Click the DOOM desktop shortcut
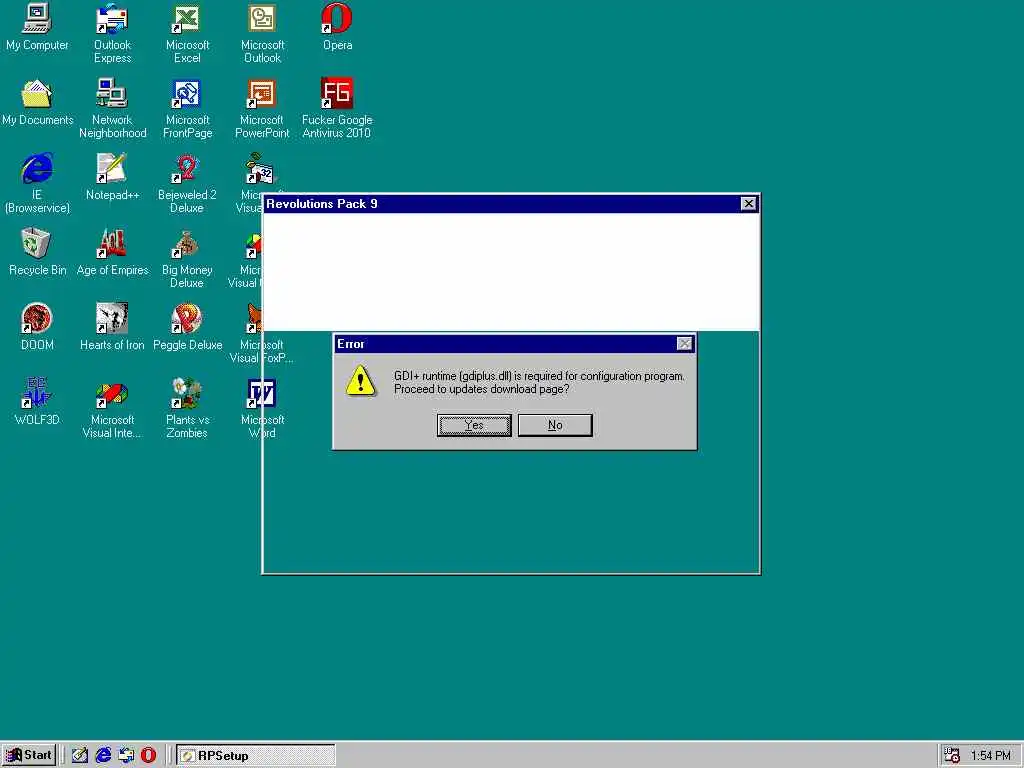The height and width of the screenshot is (768, 1024). pos(37,327)
